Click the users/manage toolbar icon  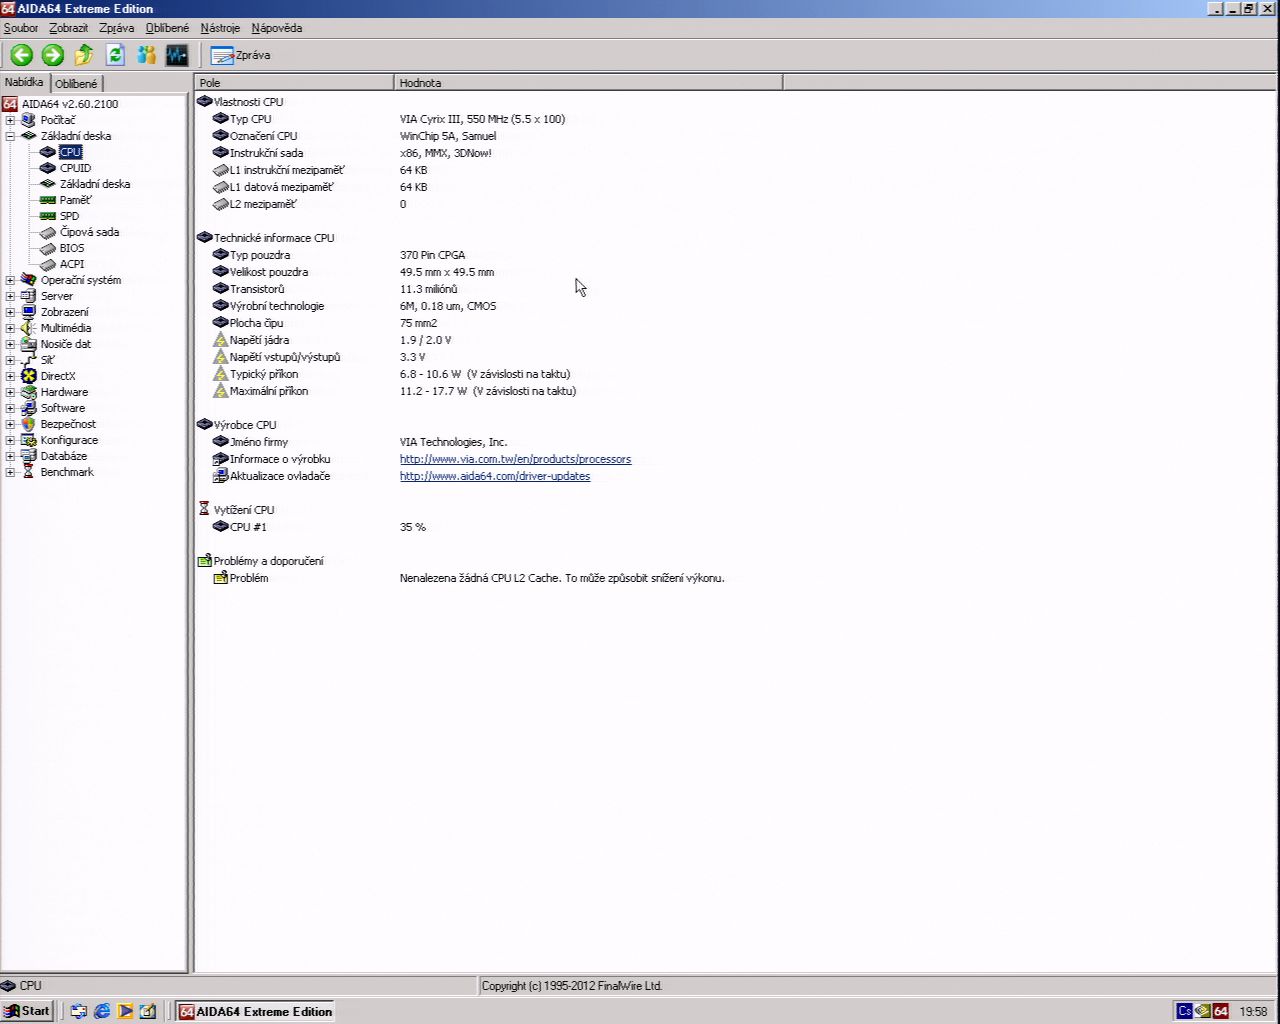[x=147, y=55]
